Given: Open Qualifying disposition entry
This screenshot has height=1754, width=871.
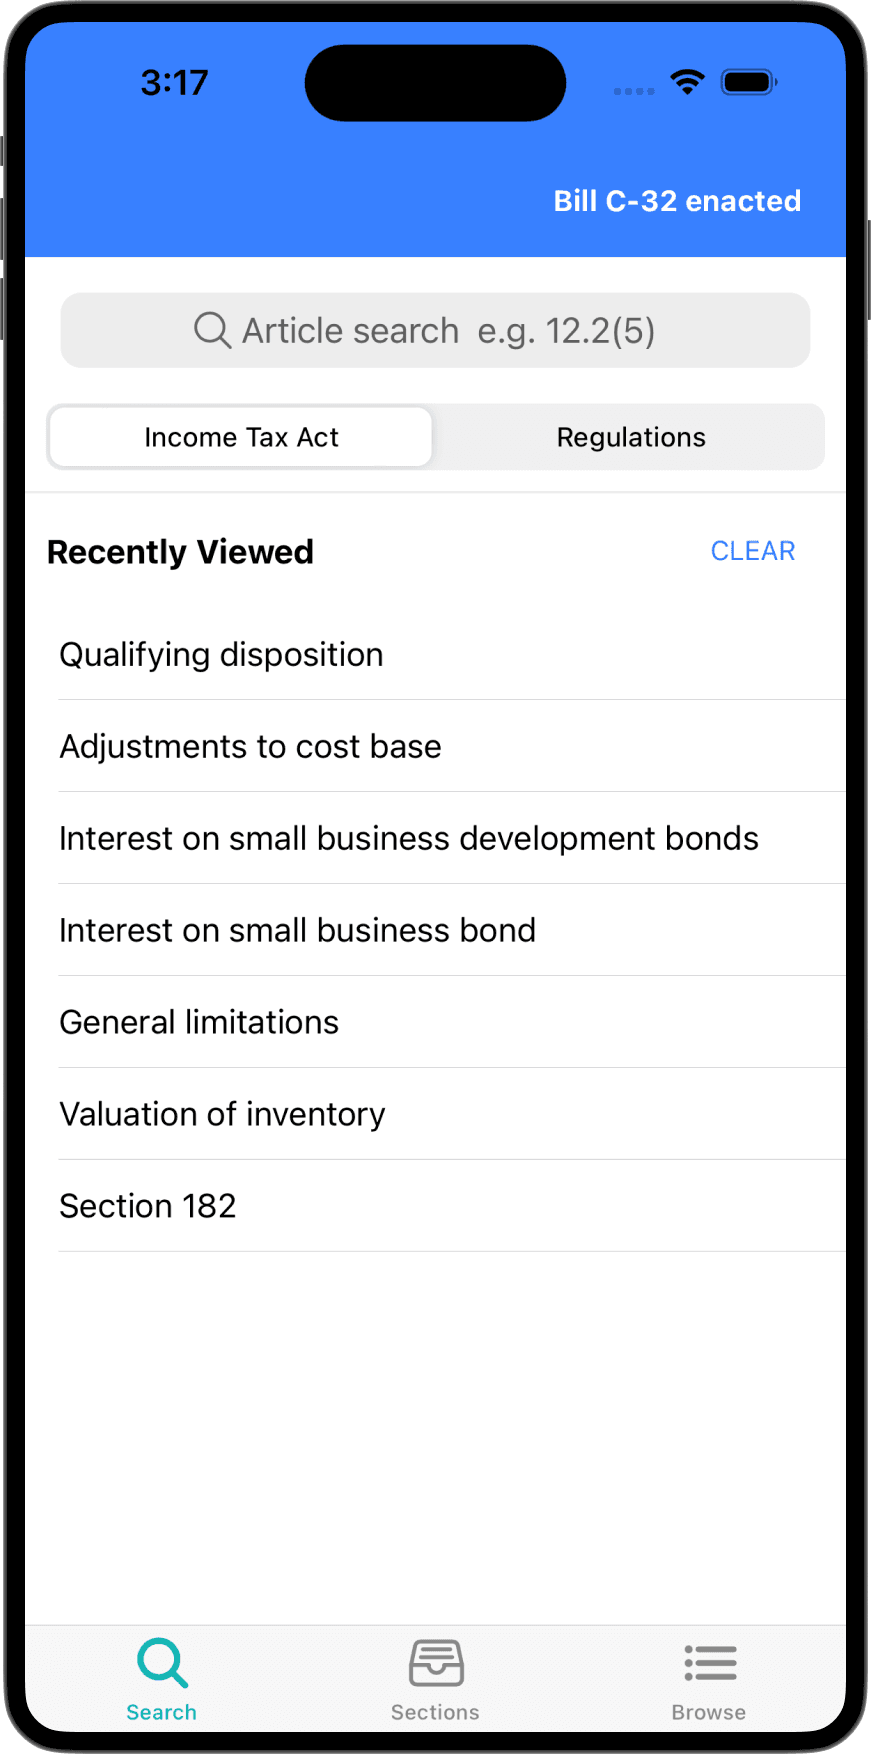Looking at the screenshot, I should 221,655.
